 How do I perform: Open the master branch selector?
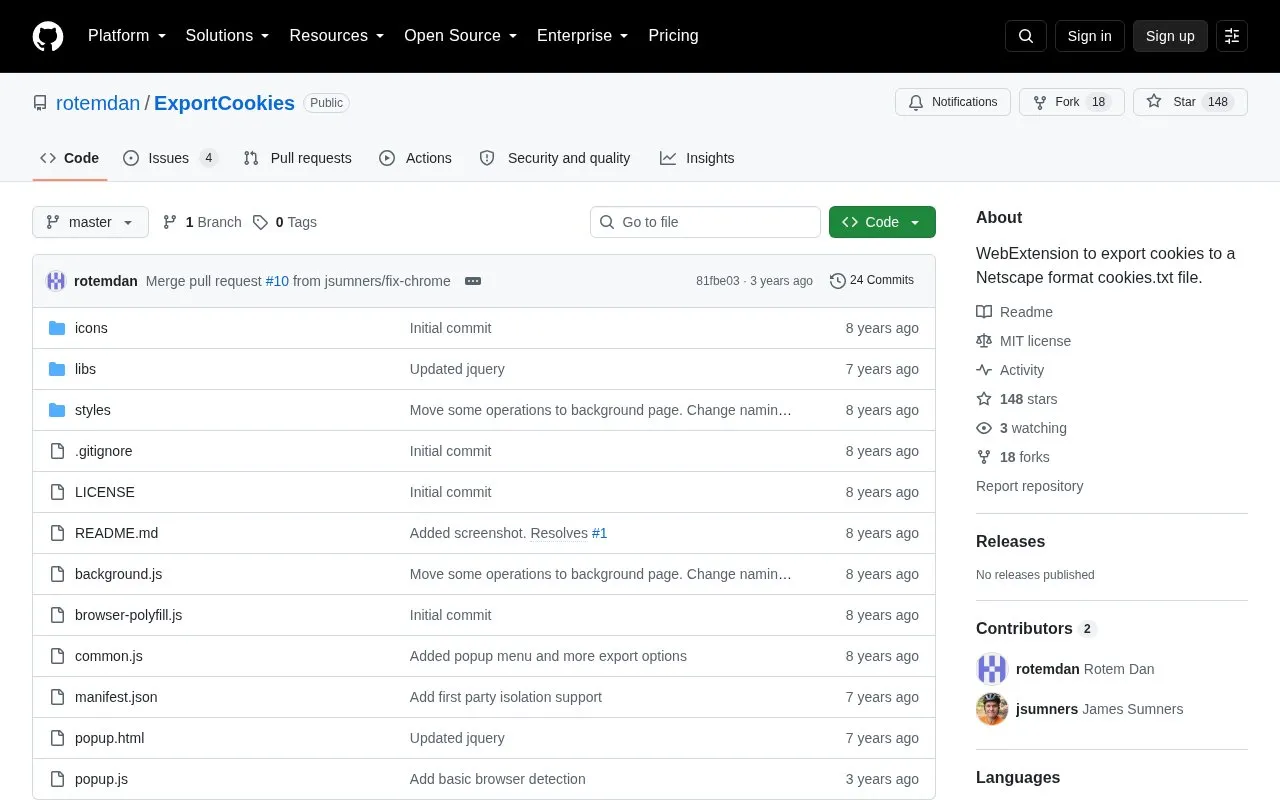click(x=90, y=222)
